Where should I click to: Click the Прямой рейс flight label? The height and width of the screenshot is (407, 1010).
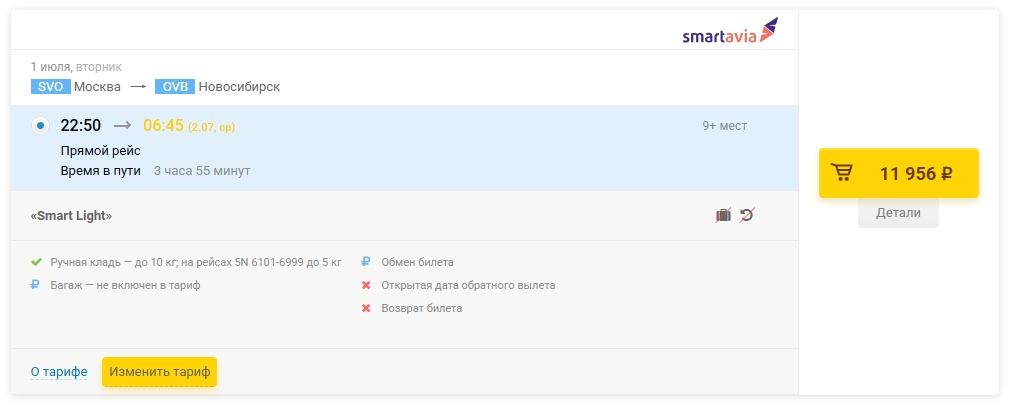click(x=101, y=151)
